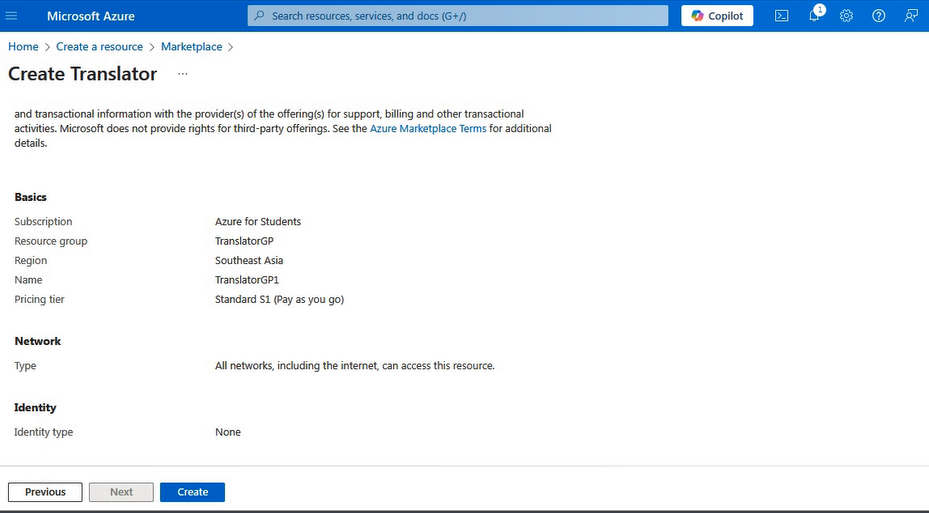Open the hamburger portal menu
The width and height of the screenshot is (929, 513).
[x=11, y=16]
